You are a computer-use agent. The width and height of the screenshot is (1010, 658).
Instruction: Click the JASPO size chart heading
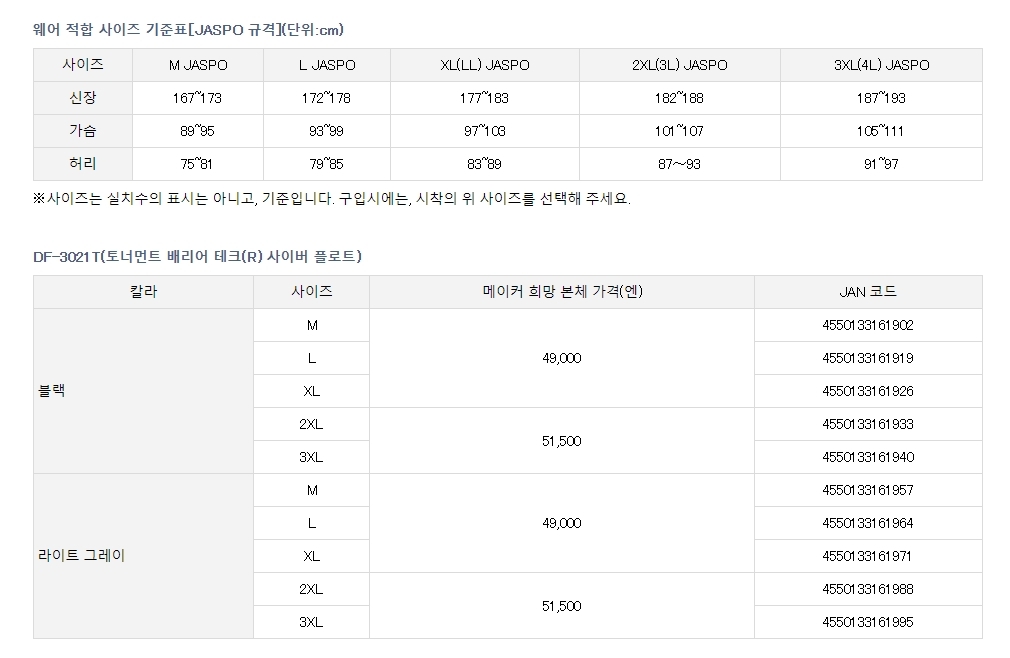(x=188, y=29)
